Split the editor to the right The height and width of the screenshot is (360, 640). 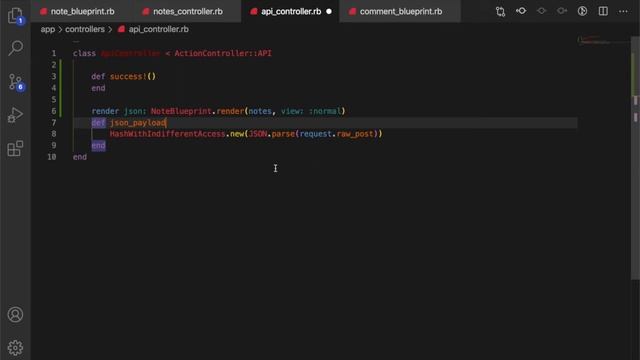click(x=603, y=11)
